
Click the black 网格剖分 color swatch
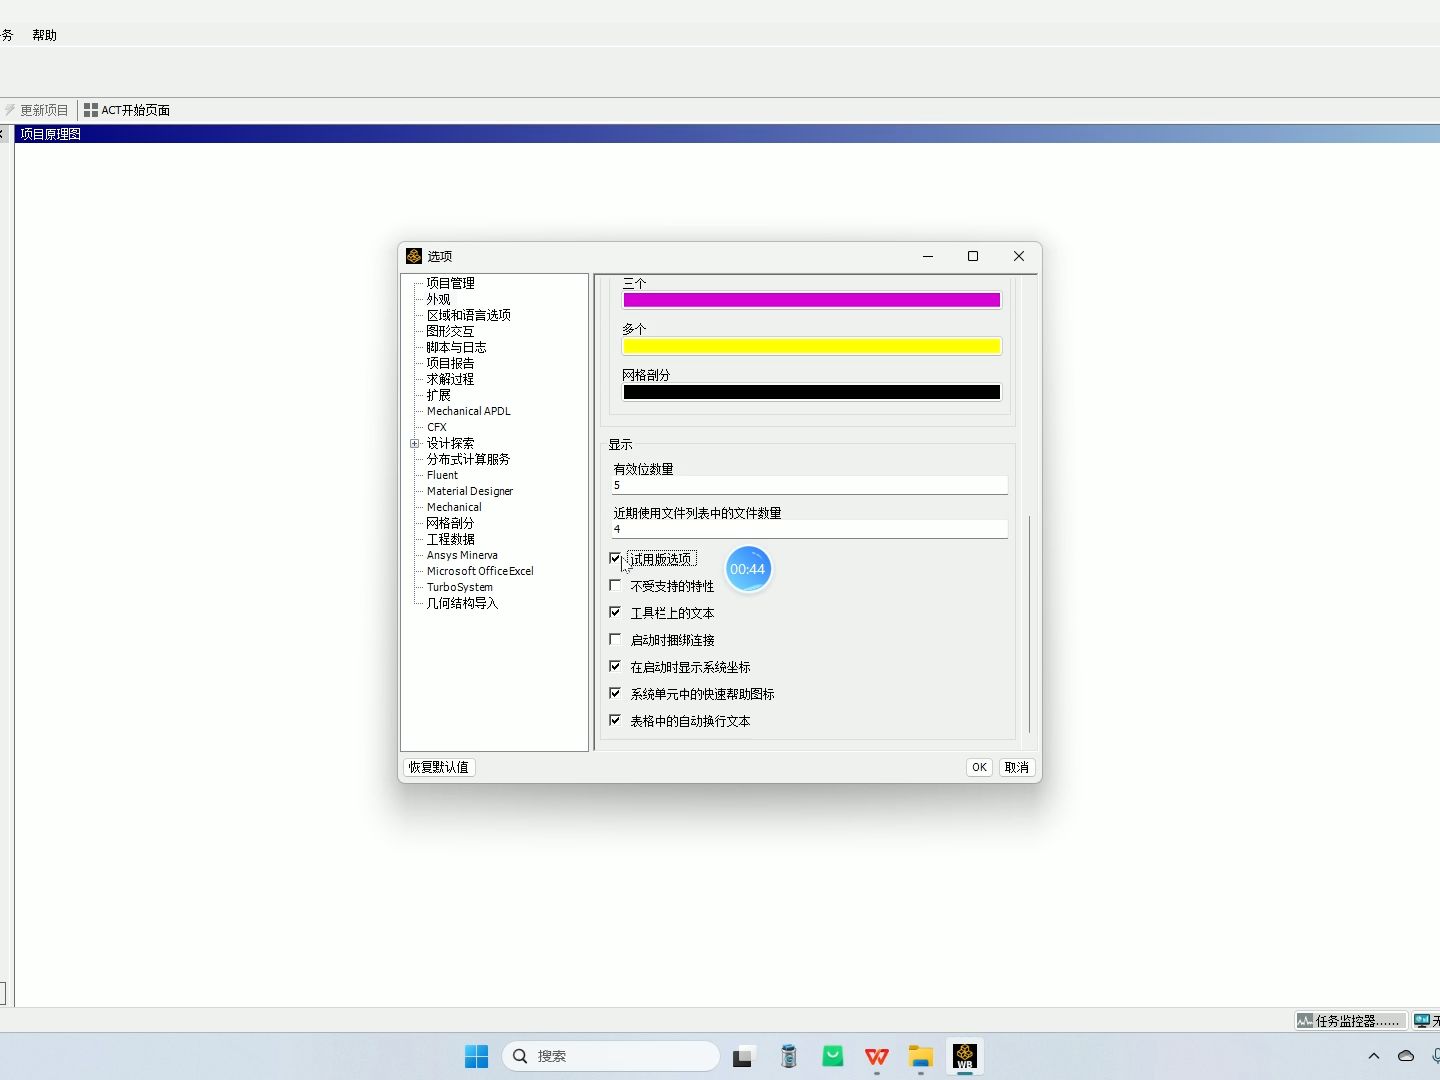click(x=812, y=392)
